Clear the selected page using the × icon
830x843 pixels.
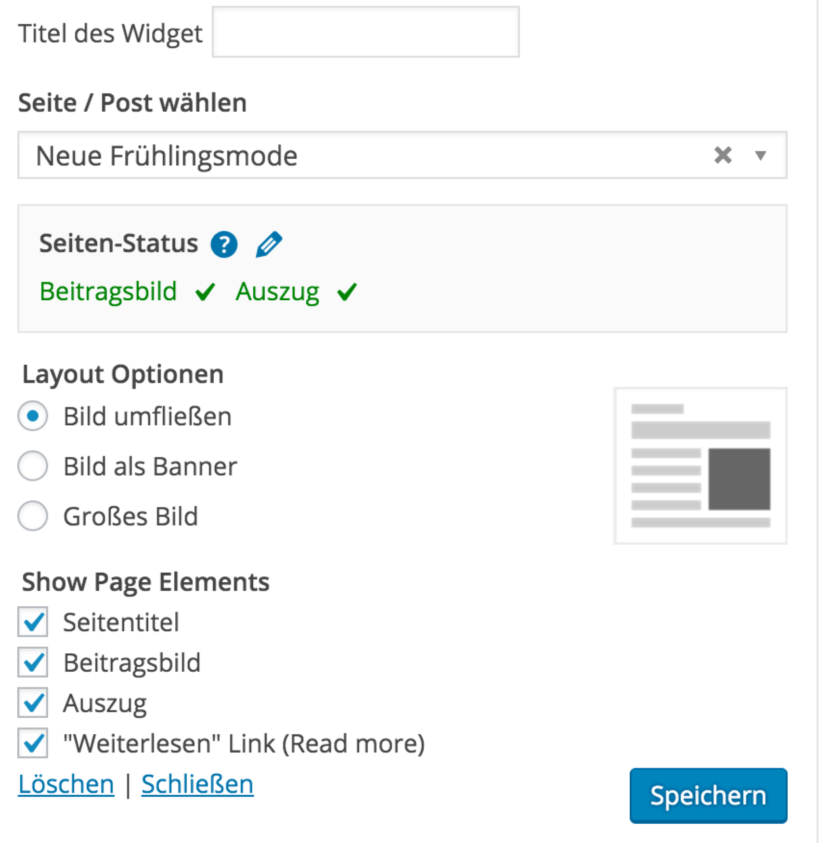tap(724, 155)
